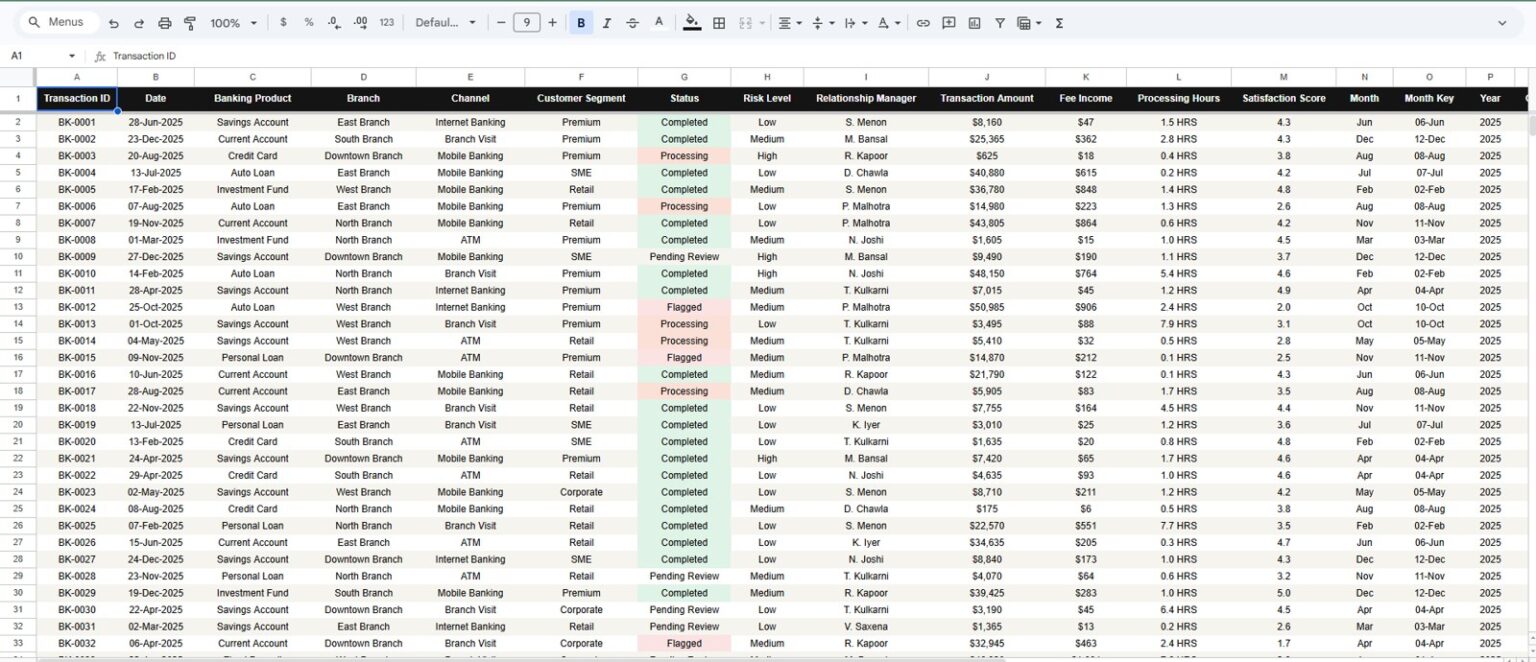Select the Relationship Manager header cell
Image resolution: width=1536 pixels, height=662 pixels.
(866, 98)
